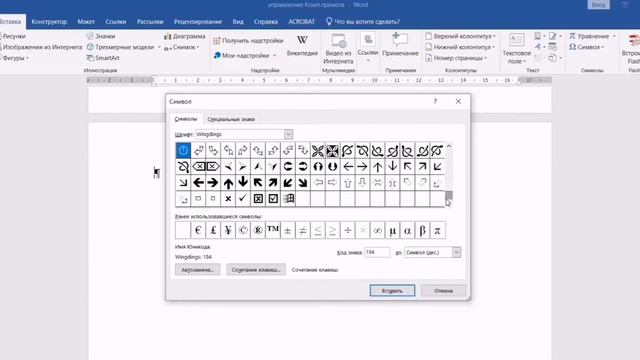Insert Диаграмма chart from ribbon

pyautogui.click(x=184, y=36)
